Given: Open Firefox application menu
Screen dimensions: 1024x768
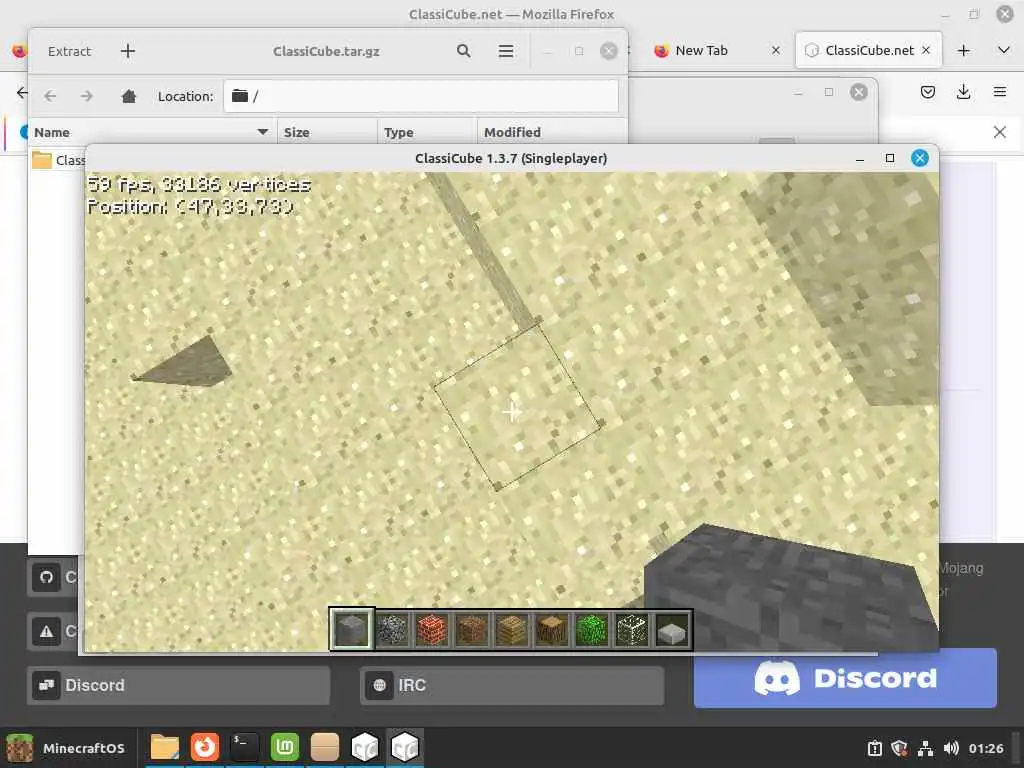Looking at the screenshot, I should tap(1000, 92).
